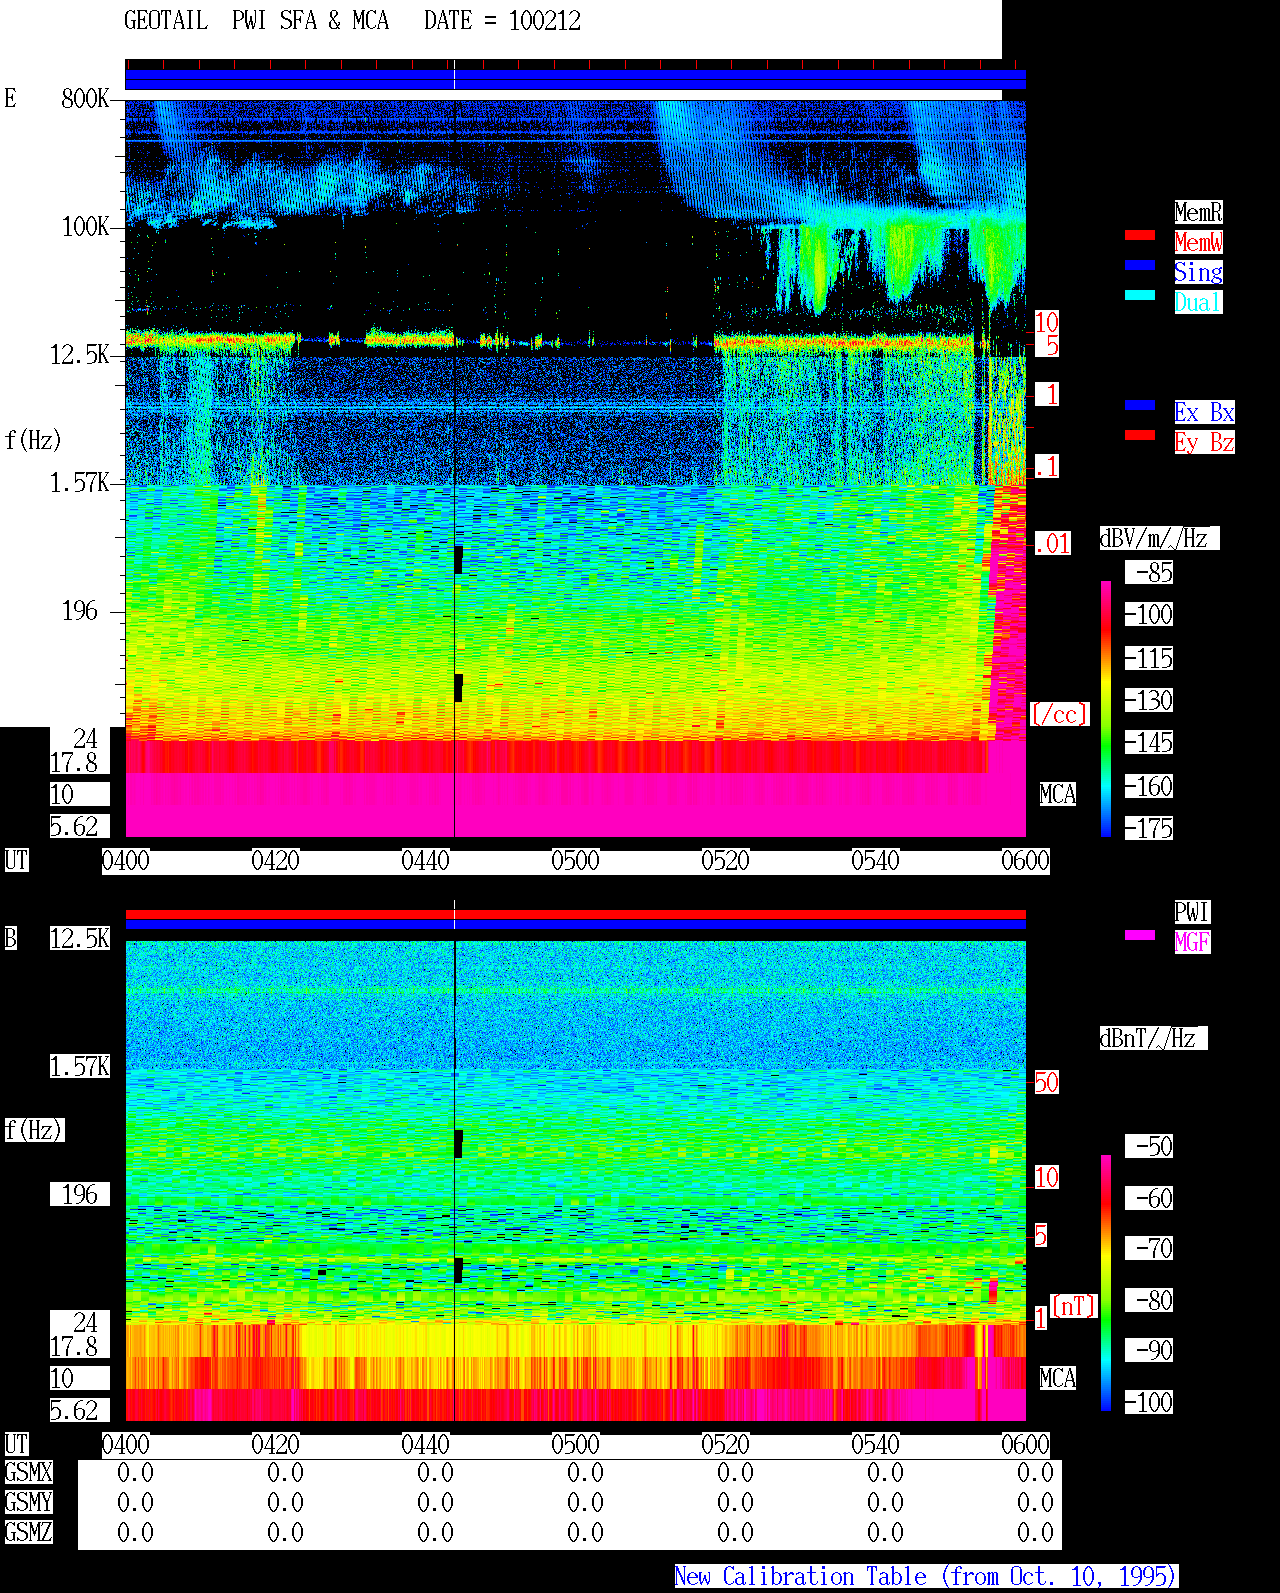This screenshot has height=1593, width=1280.
Task: Click the Ex Bx label
Action: pyautogui.click(x=1204, y=412)
